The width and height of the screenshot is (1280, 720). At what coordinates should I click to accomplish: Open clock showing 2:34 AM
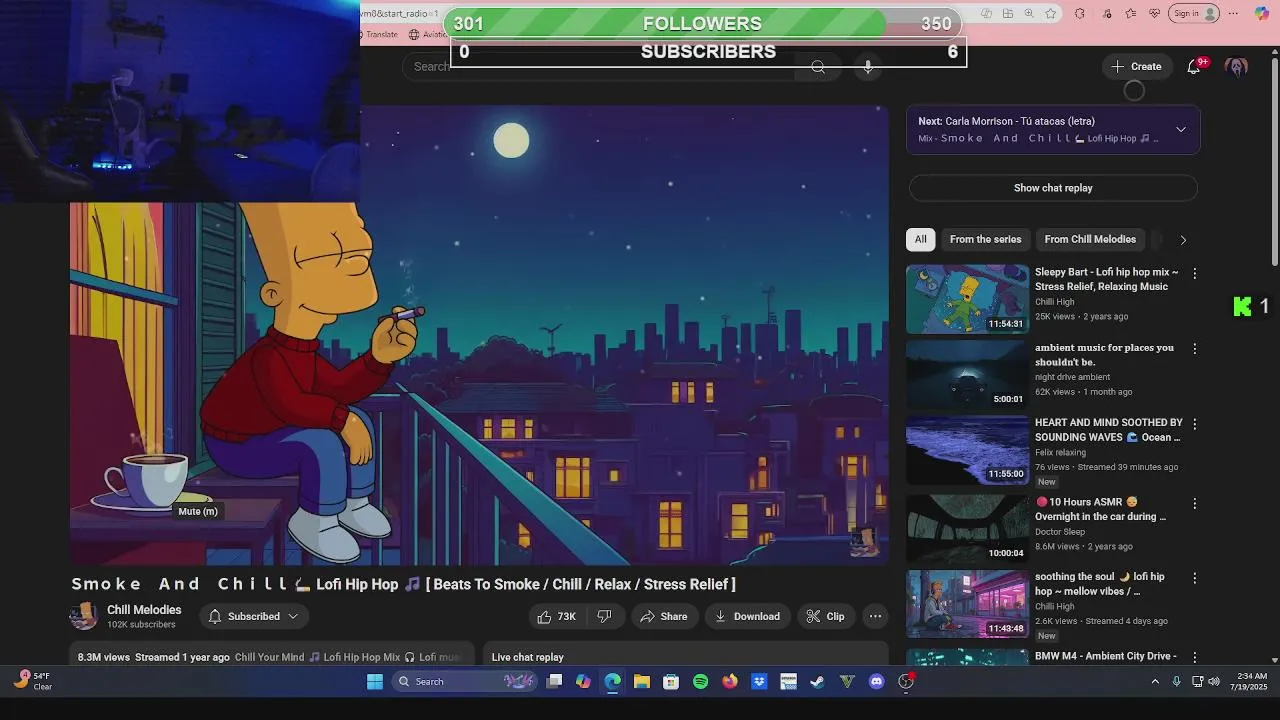pyautogui.click(x=1251, y=682)
